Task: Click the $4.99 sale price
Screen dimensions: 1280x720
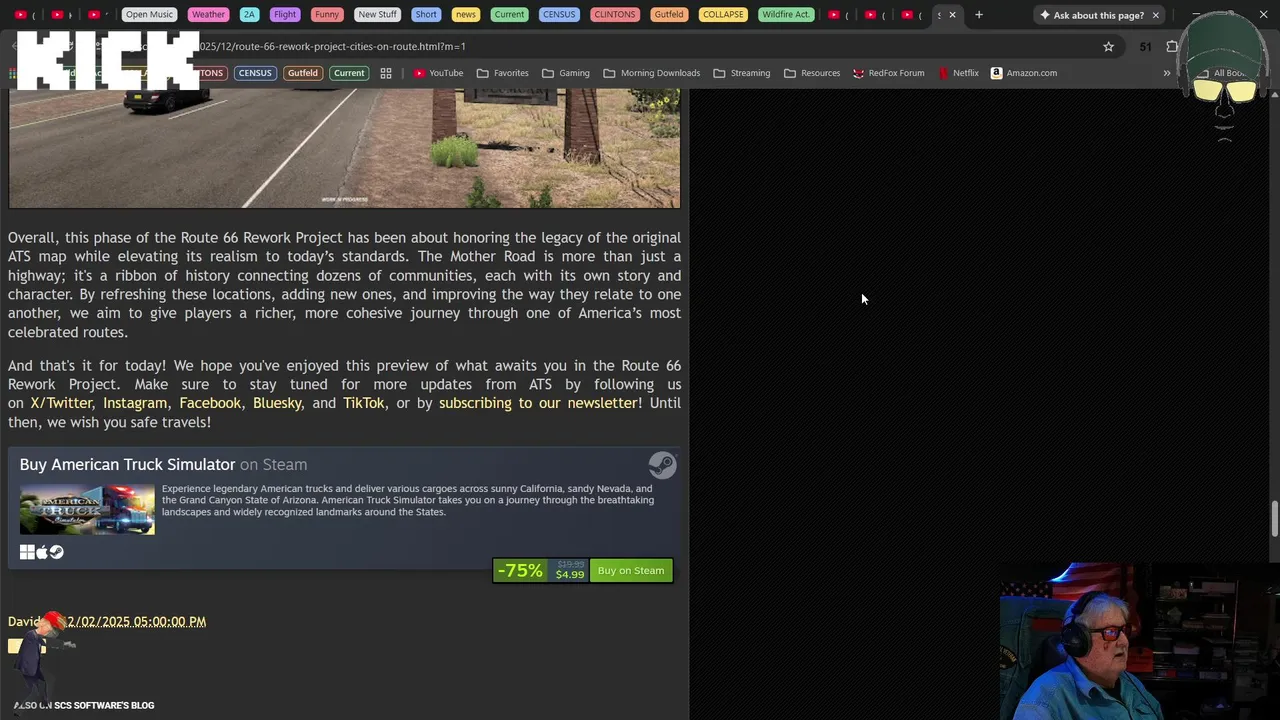Action: tap(570, 575)
